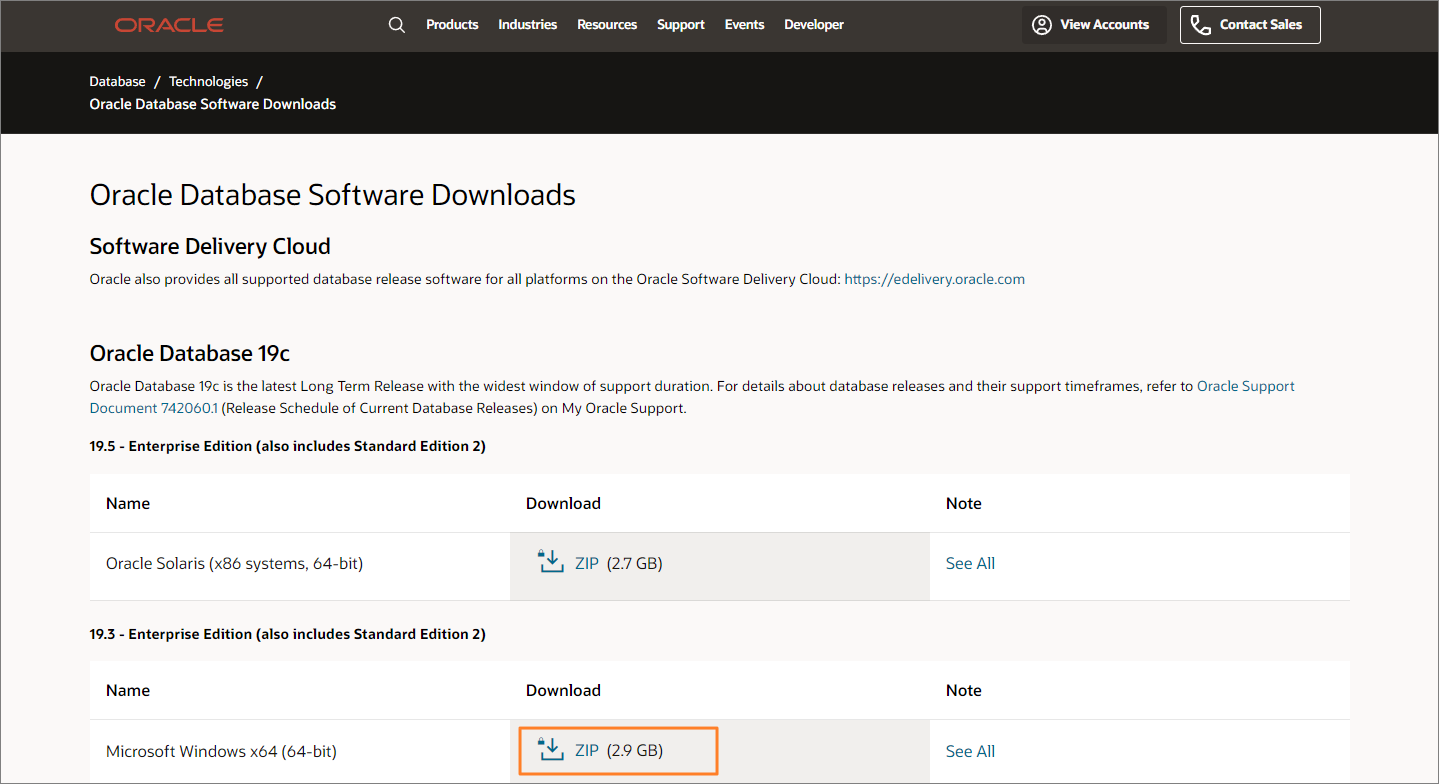This screenshot has width=1439, height=784.
Task: Click the Note column header in 19.5 table
Action: (964, 503)
